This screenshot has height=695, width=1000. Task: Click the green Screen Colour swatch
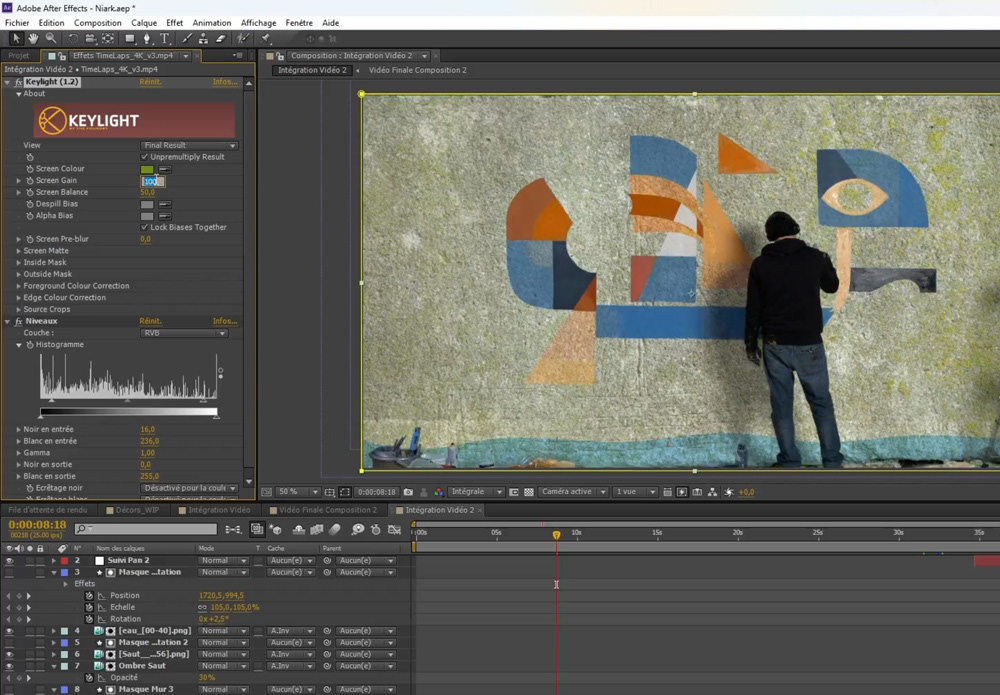point(147,169)
